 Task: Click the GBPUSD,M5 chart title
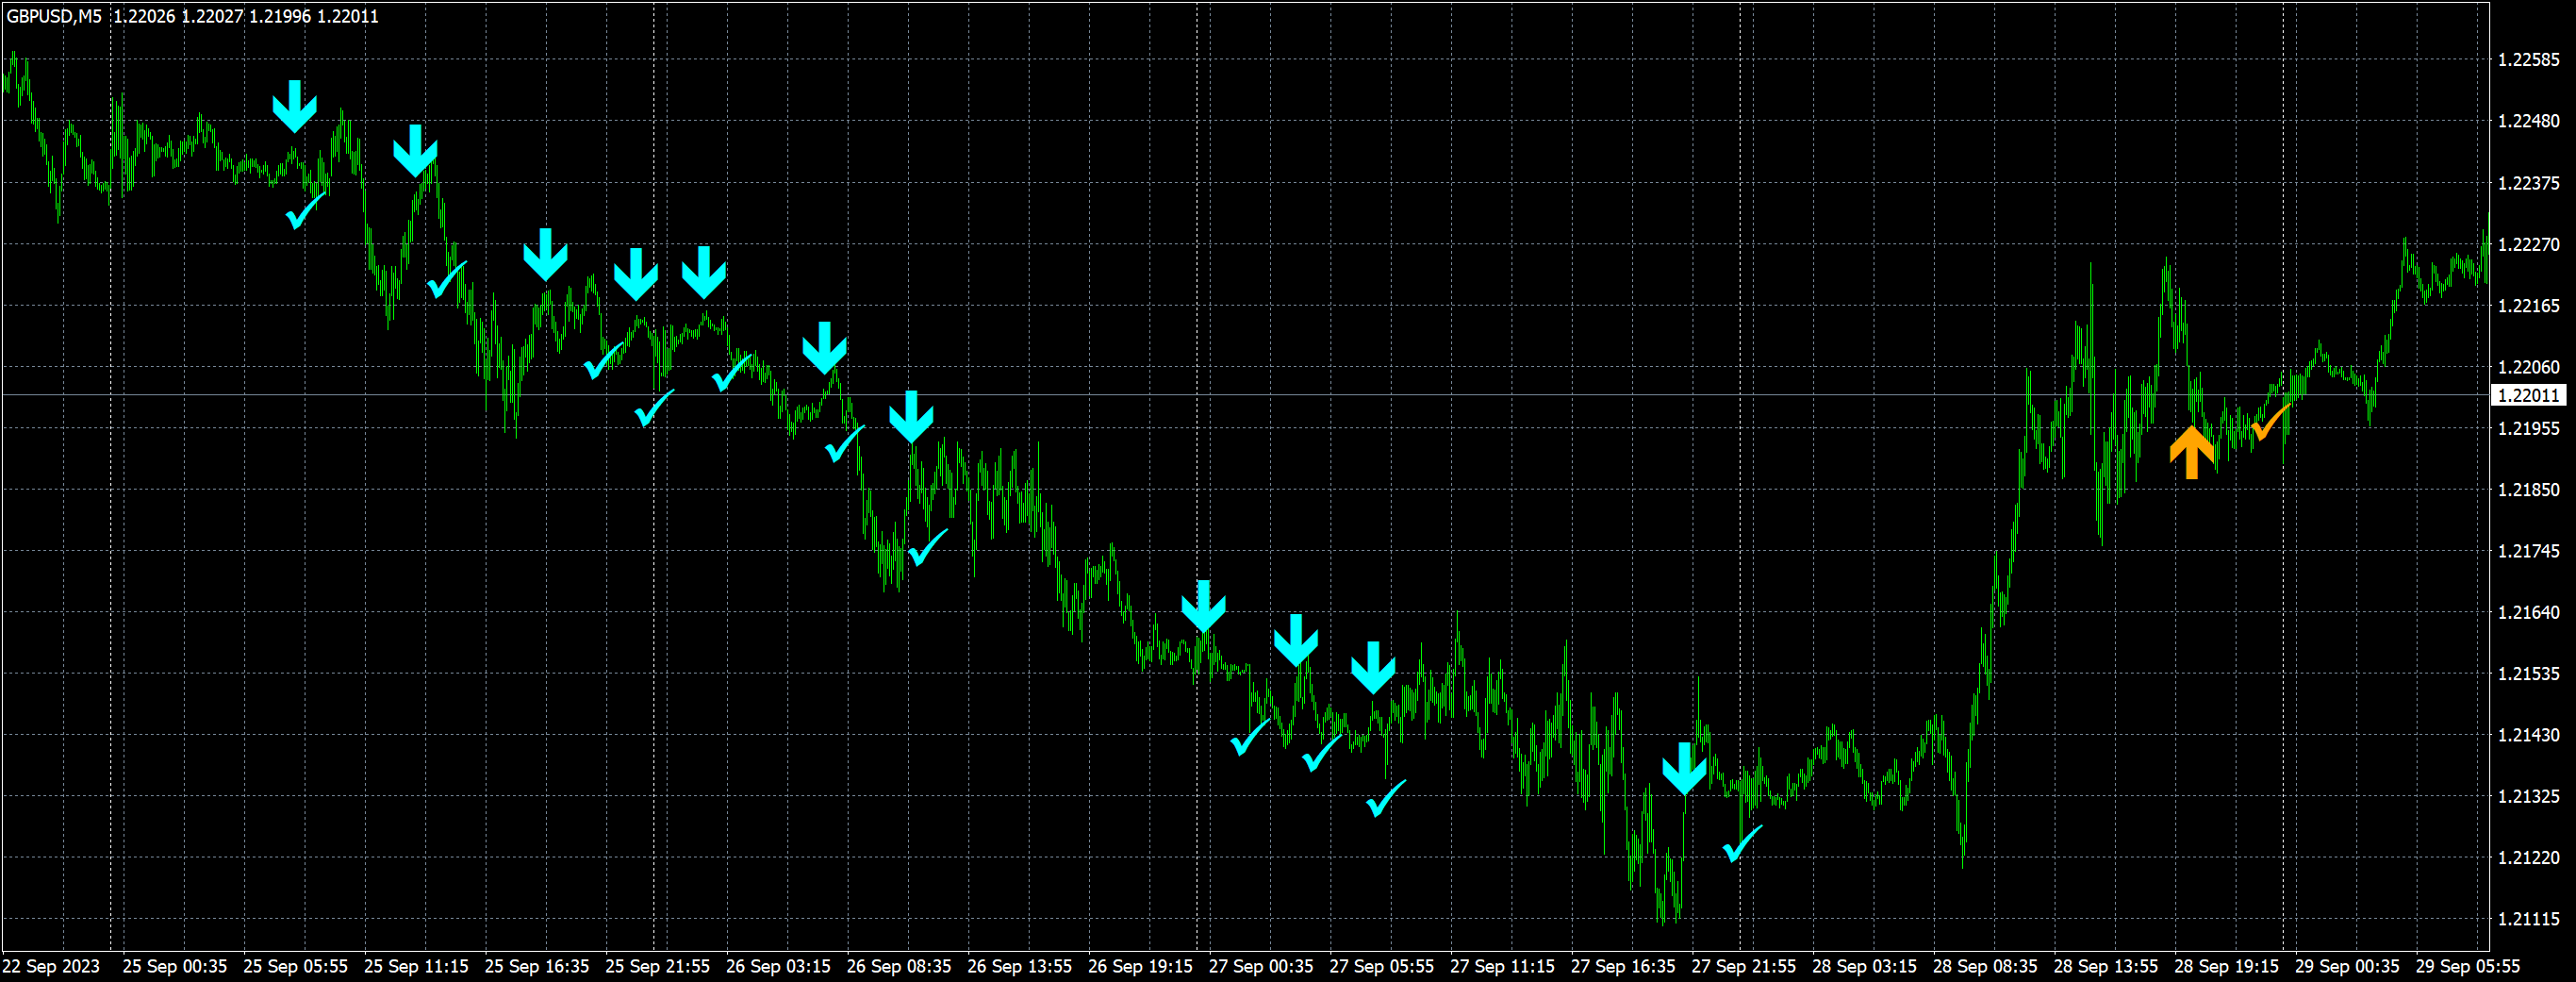tap(54, 16)
